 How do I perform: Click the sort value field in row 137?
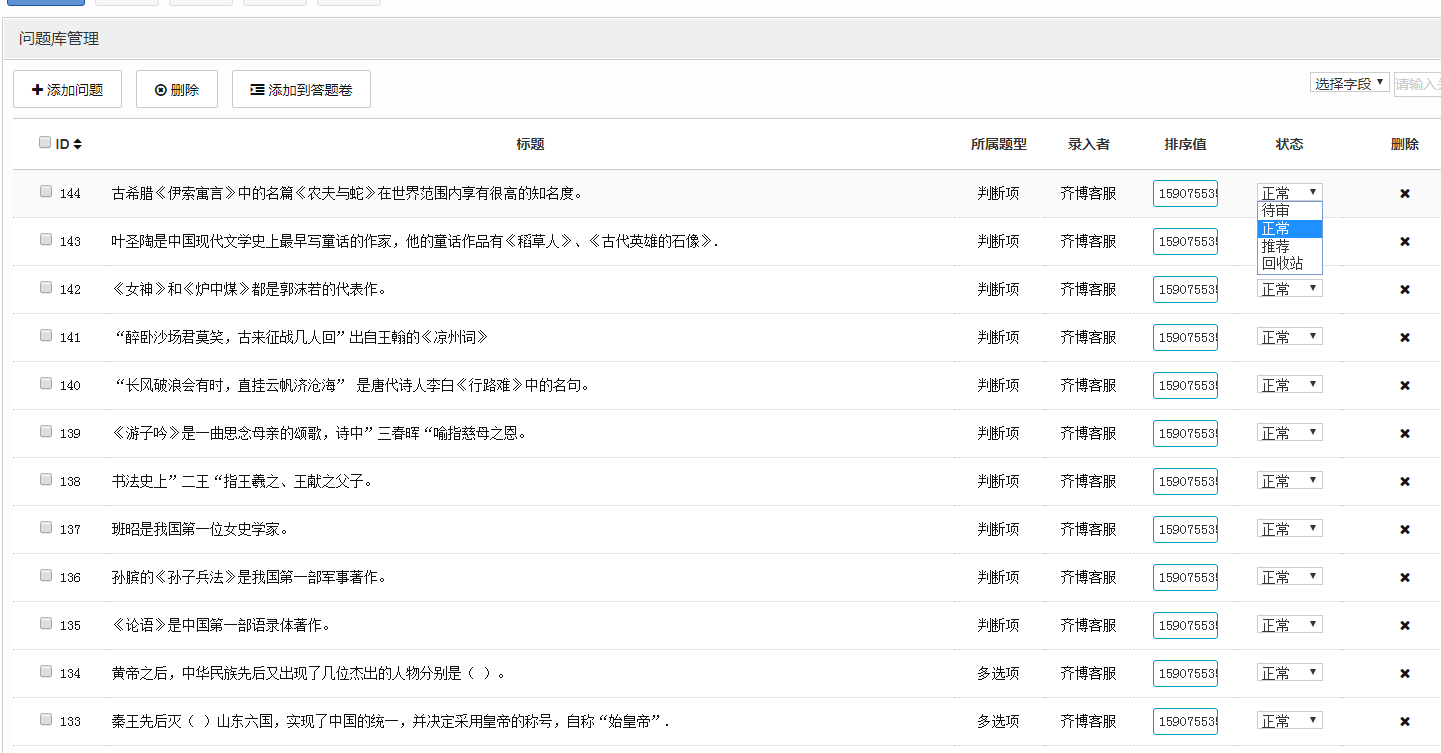1185,529
